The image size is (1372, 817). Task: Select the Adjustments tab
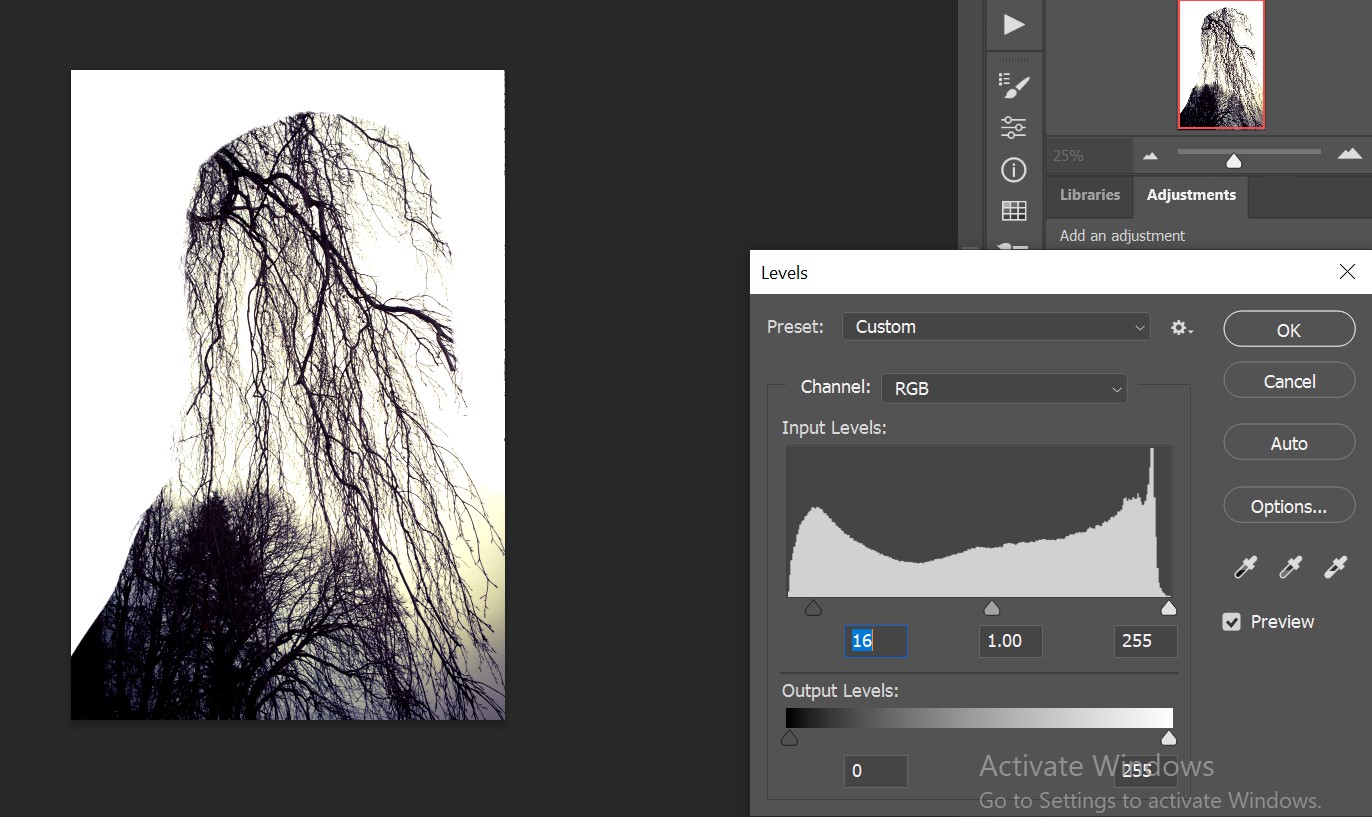(x=1191, y=195)
